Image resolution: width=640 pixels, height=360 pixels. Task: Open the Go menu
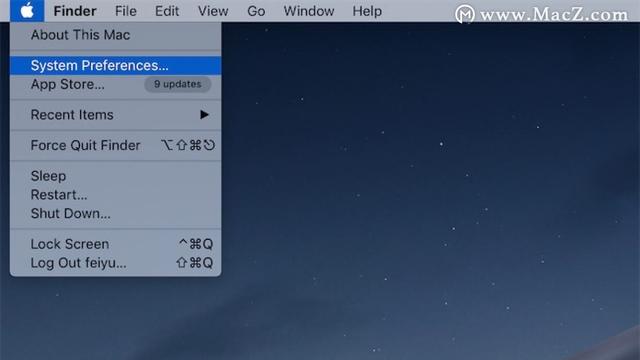(256, 11)
